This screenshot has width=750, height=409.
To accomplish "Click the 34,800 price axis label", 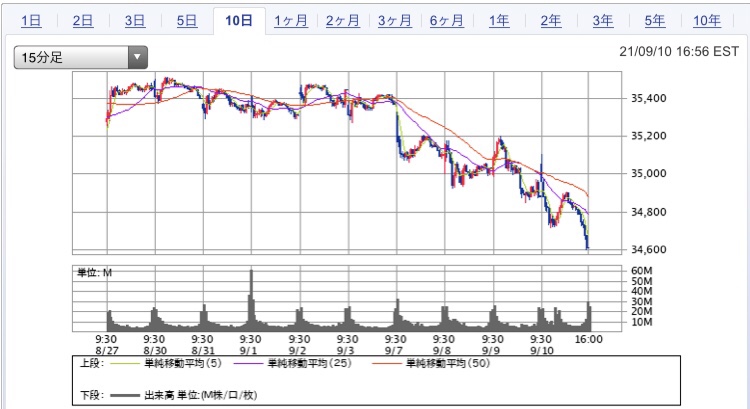I will (x=649, y=212).
